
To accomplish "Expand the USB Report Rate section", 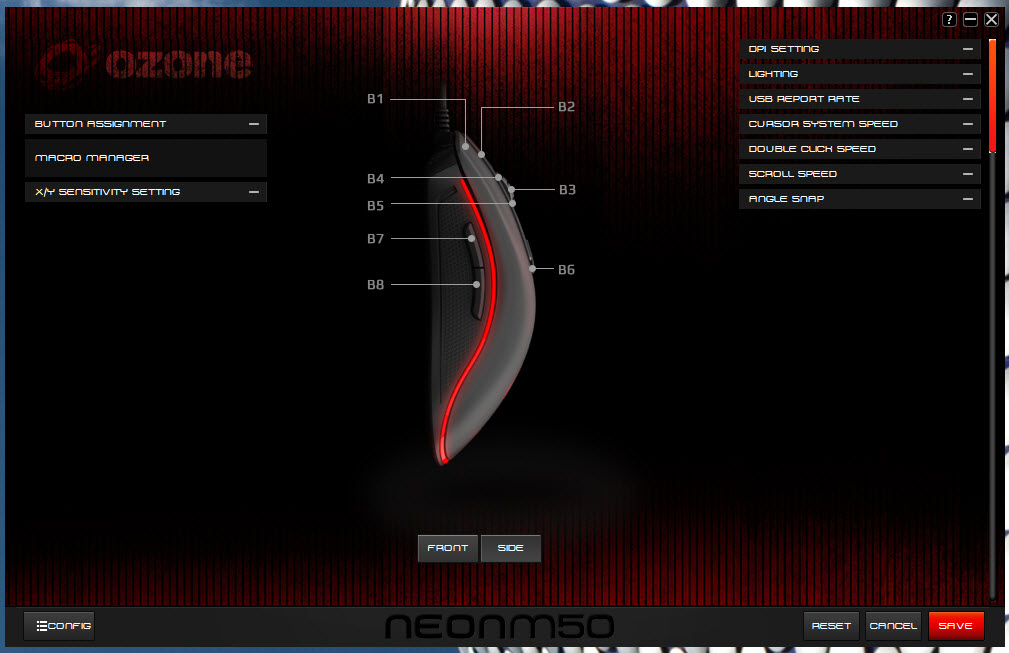I will tap(860, 99).
